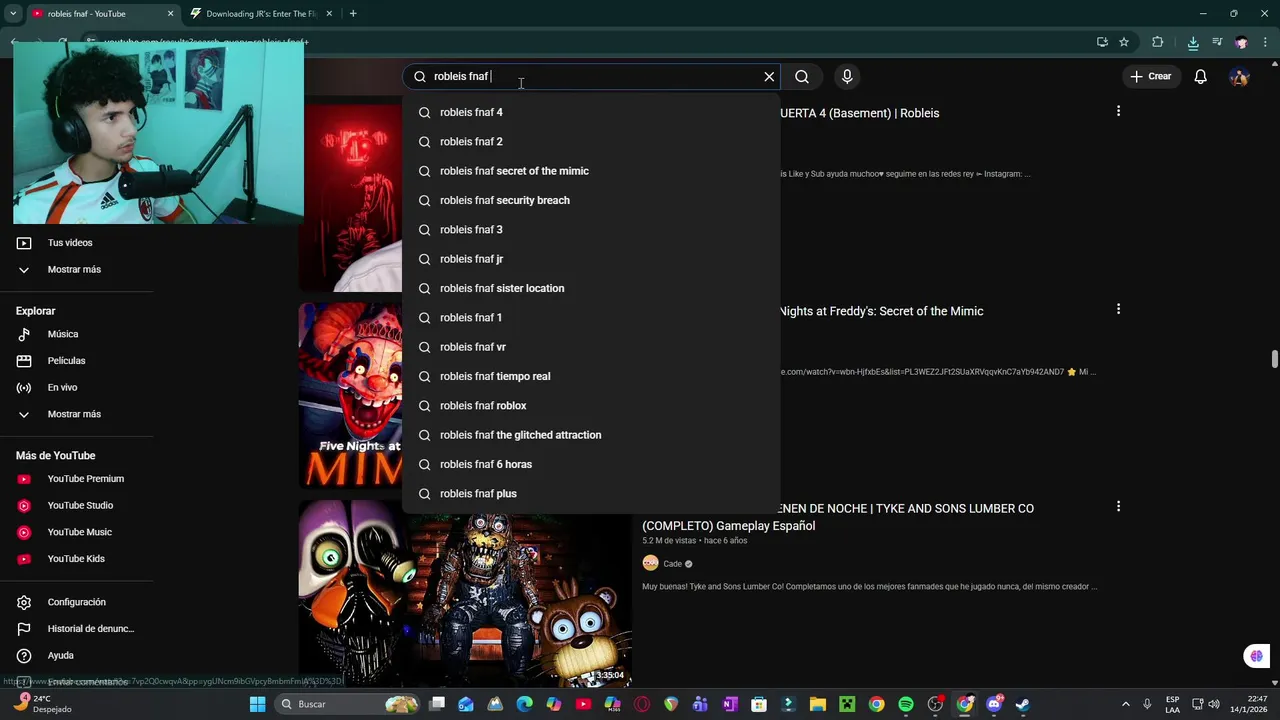Choose suggestion 'robleis fnaf vr'
The width and height of the screenshot is (1280, 720).
pos(591,347)
